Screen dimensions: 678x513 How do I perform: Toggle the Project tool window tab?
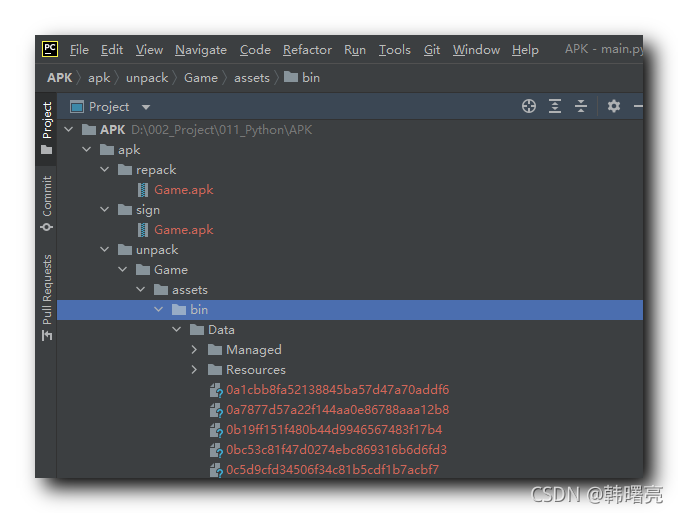point(46,128)
